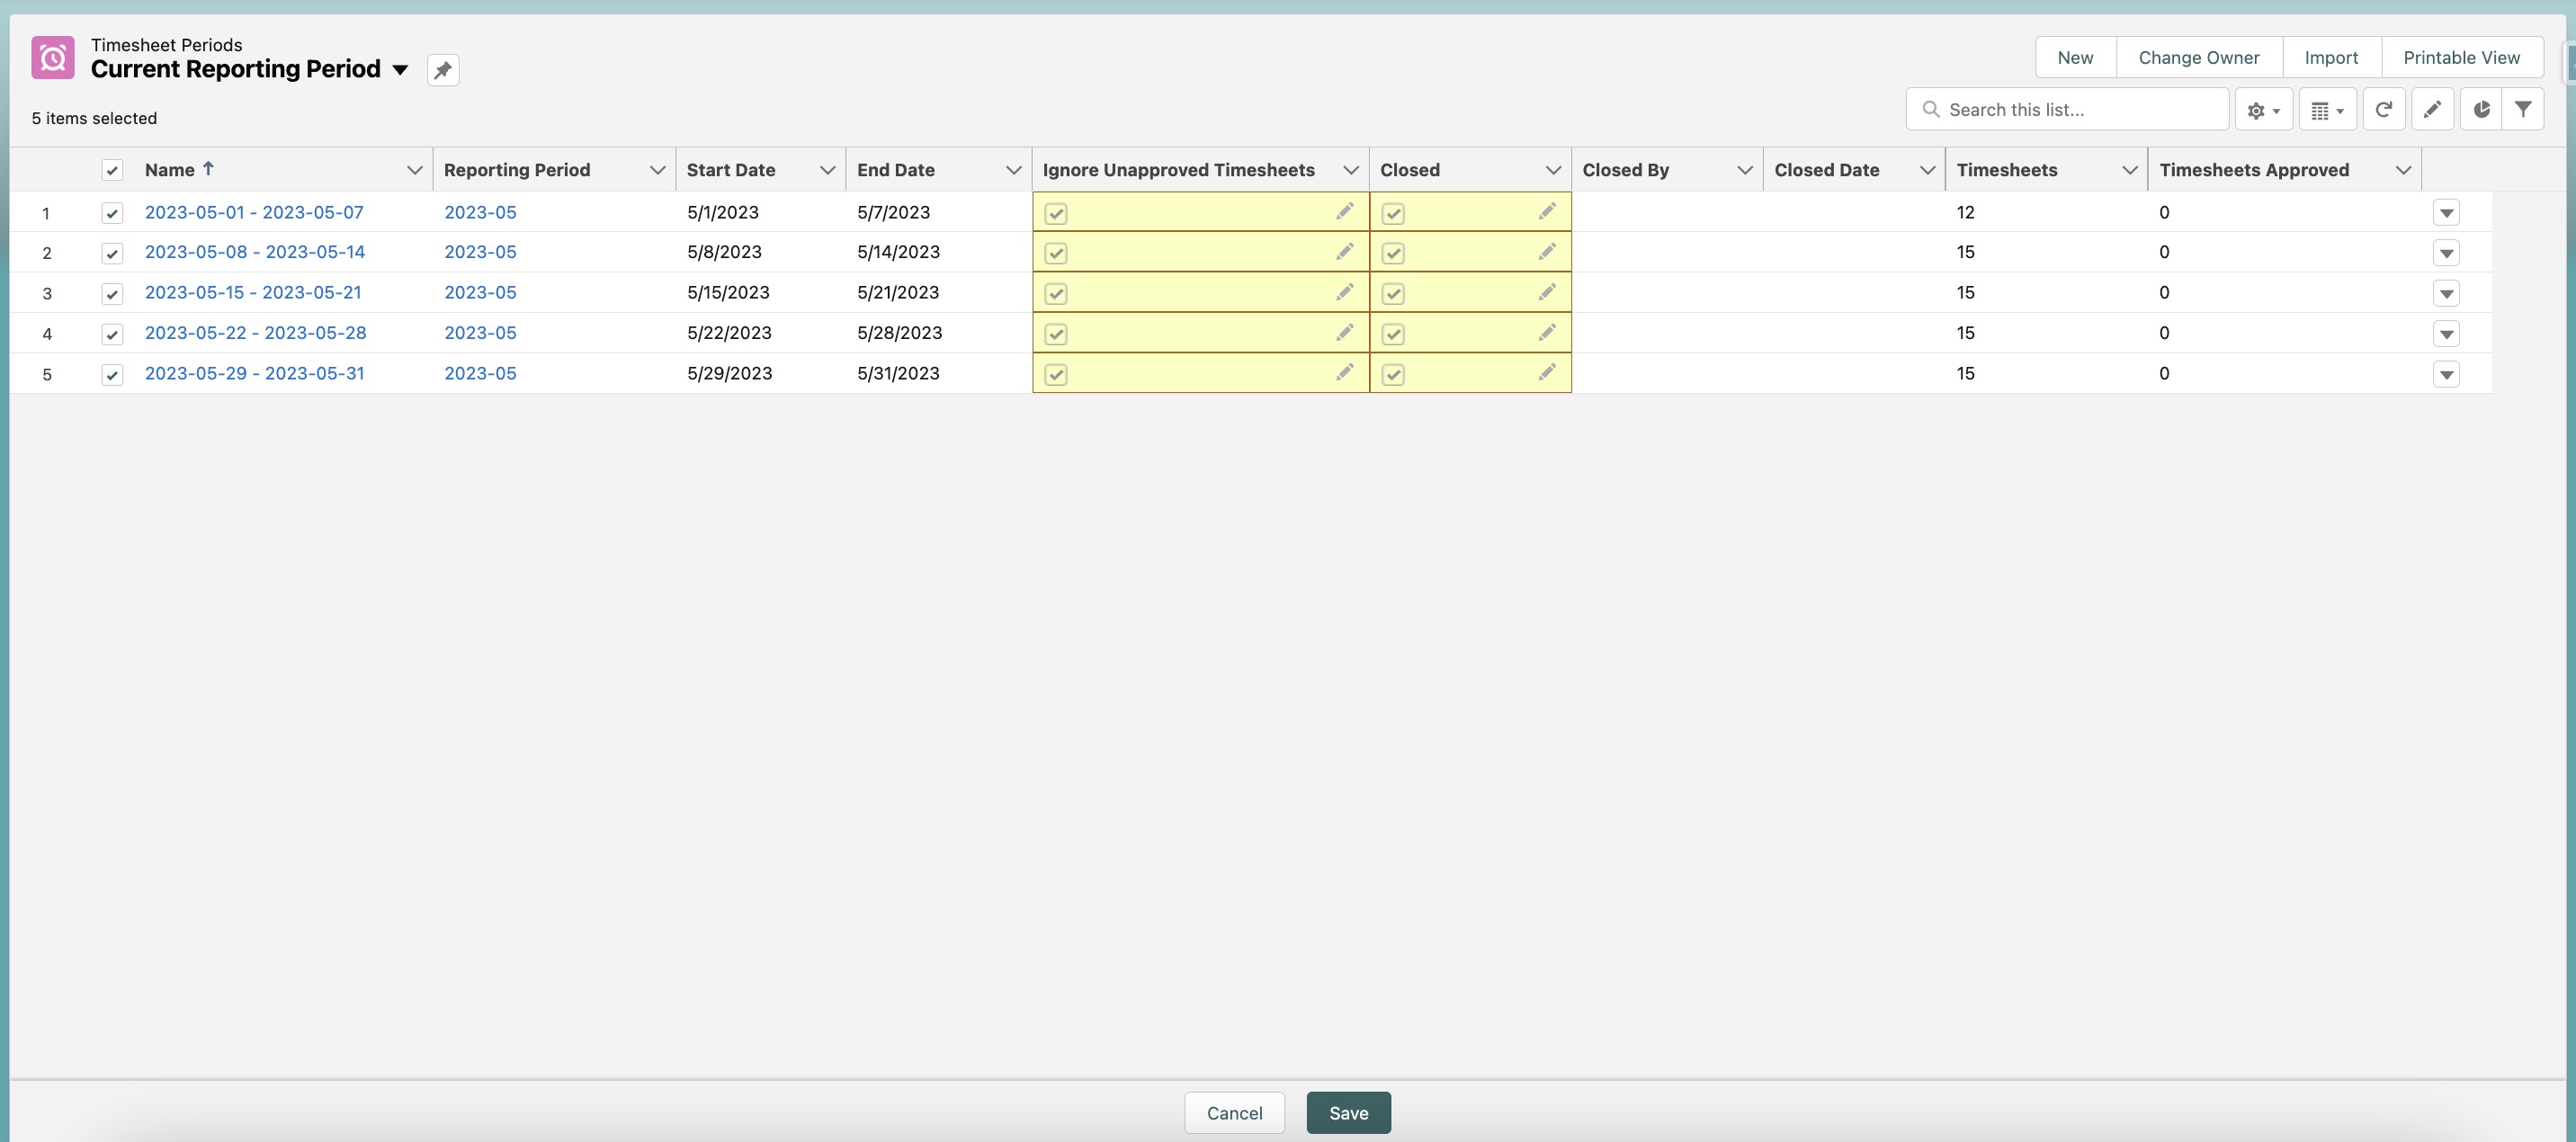Edit Closed value for row 1 with pencil
The image size is (2576, 1142).
(x=1547, y=211)
